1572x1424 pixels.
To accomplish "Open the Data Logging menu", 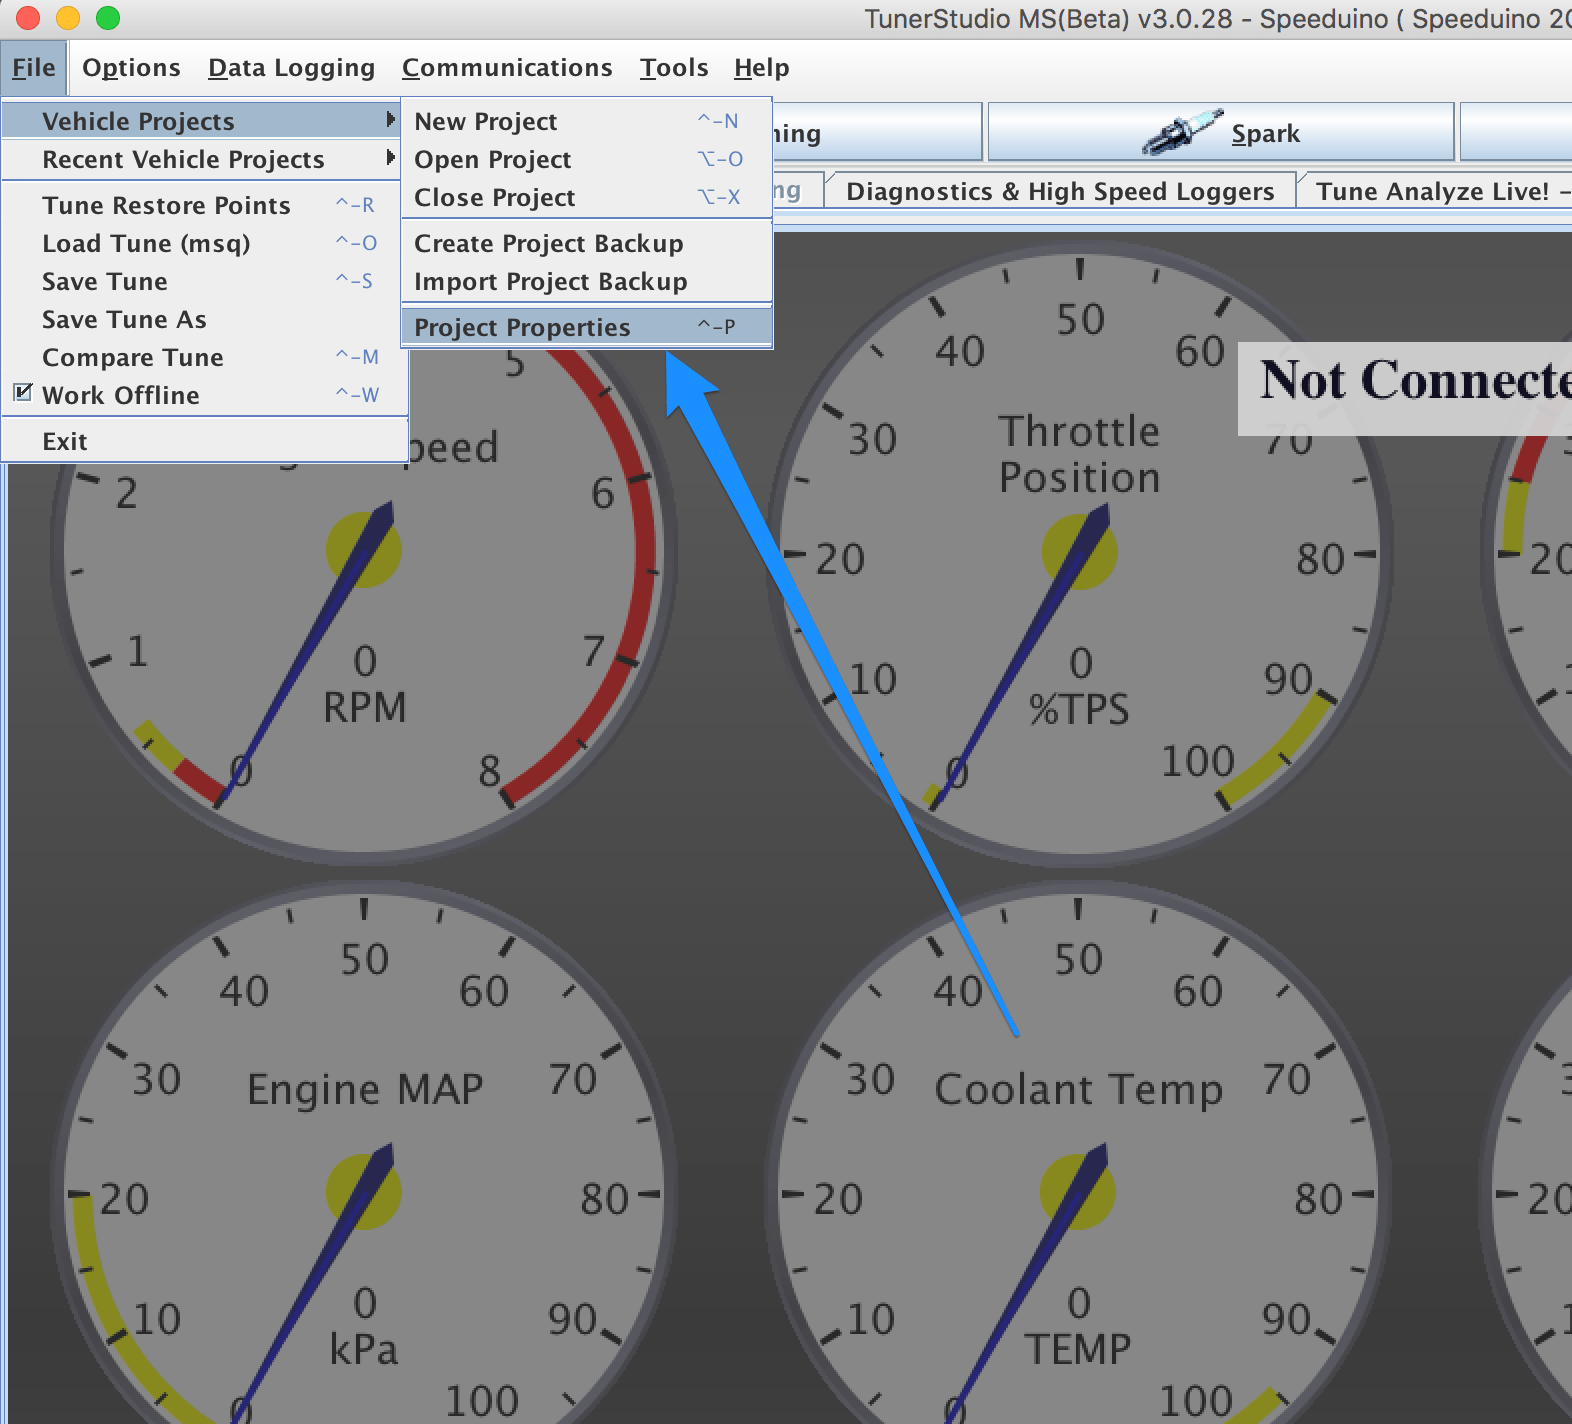I will click(x=291, y=68).
